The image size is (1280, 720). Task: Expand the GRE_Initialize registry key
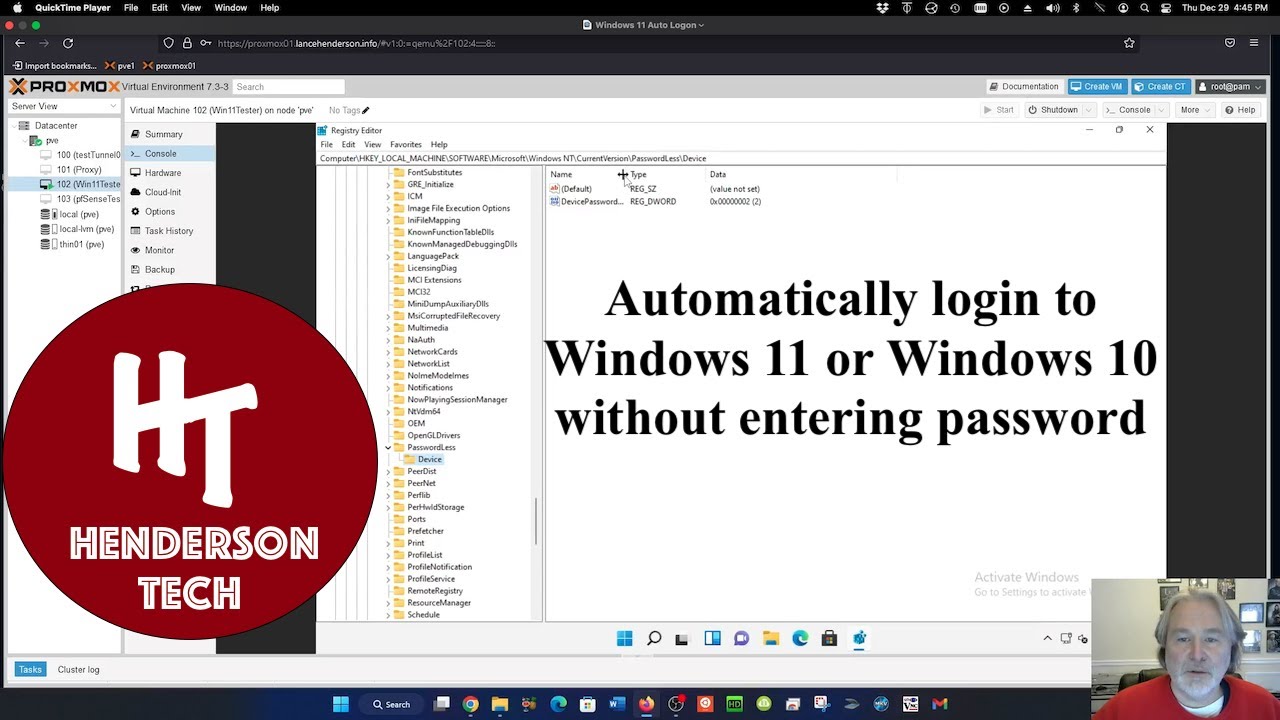point(388,185)
